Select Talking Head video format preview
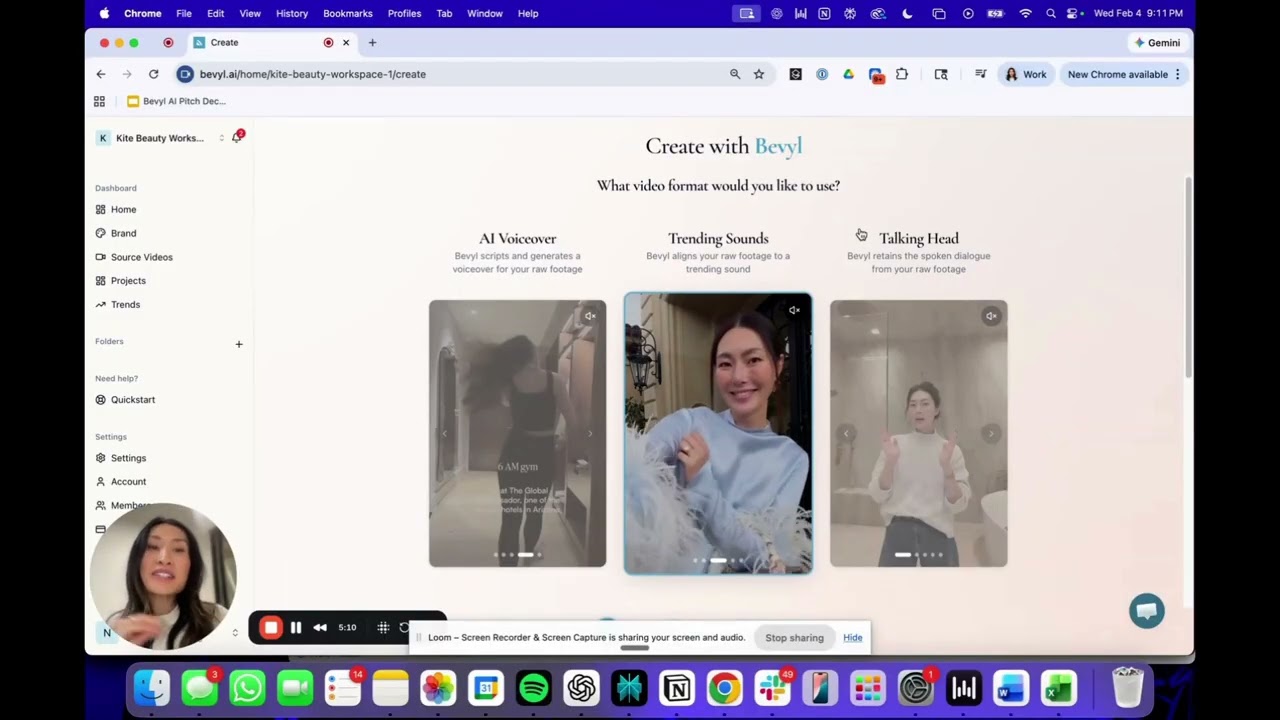1280x720 pixels. tap(918, 433)
